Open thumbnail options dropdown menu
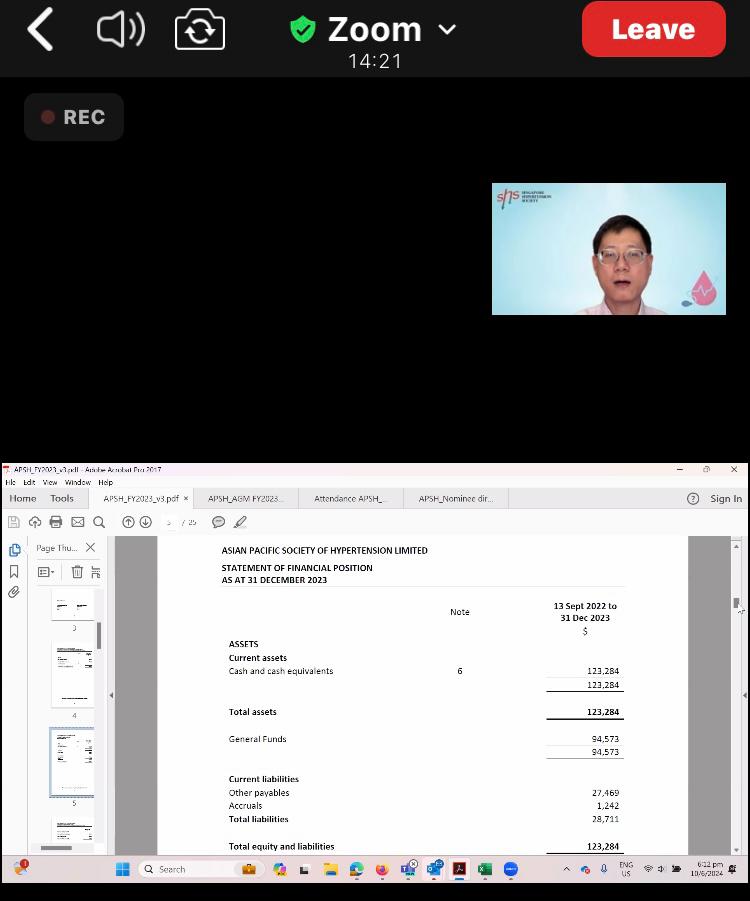The width and height of the screenshot is (750, 901). 46,572
